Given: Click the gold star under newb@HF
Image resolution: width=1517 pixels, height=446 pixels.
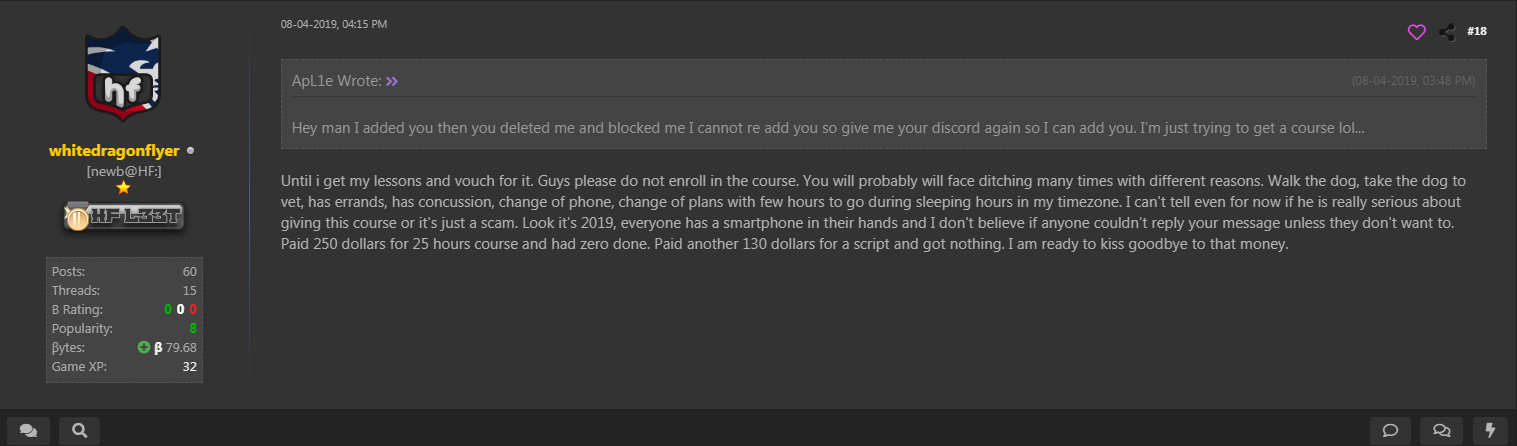Looking at the screenshot, I should coord(123,188).
